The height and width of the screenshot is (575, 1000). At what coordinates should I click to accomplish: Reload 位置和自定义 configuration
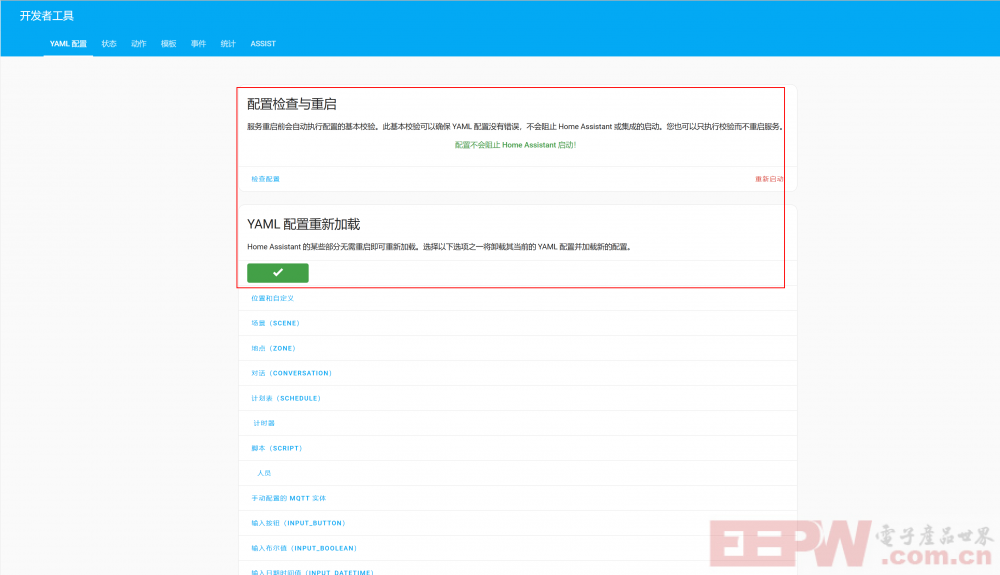point(272,298)
